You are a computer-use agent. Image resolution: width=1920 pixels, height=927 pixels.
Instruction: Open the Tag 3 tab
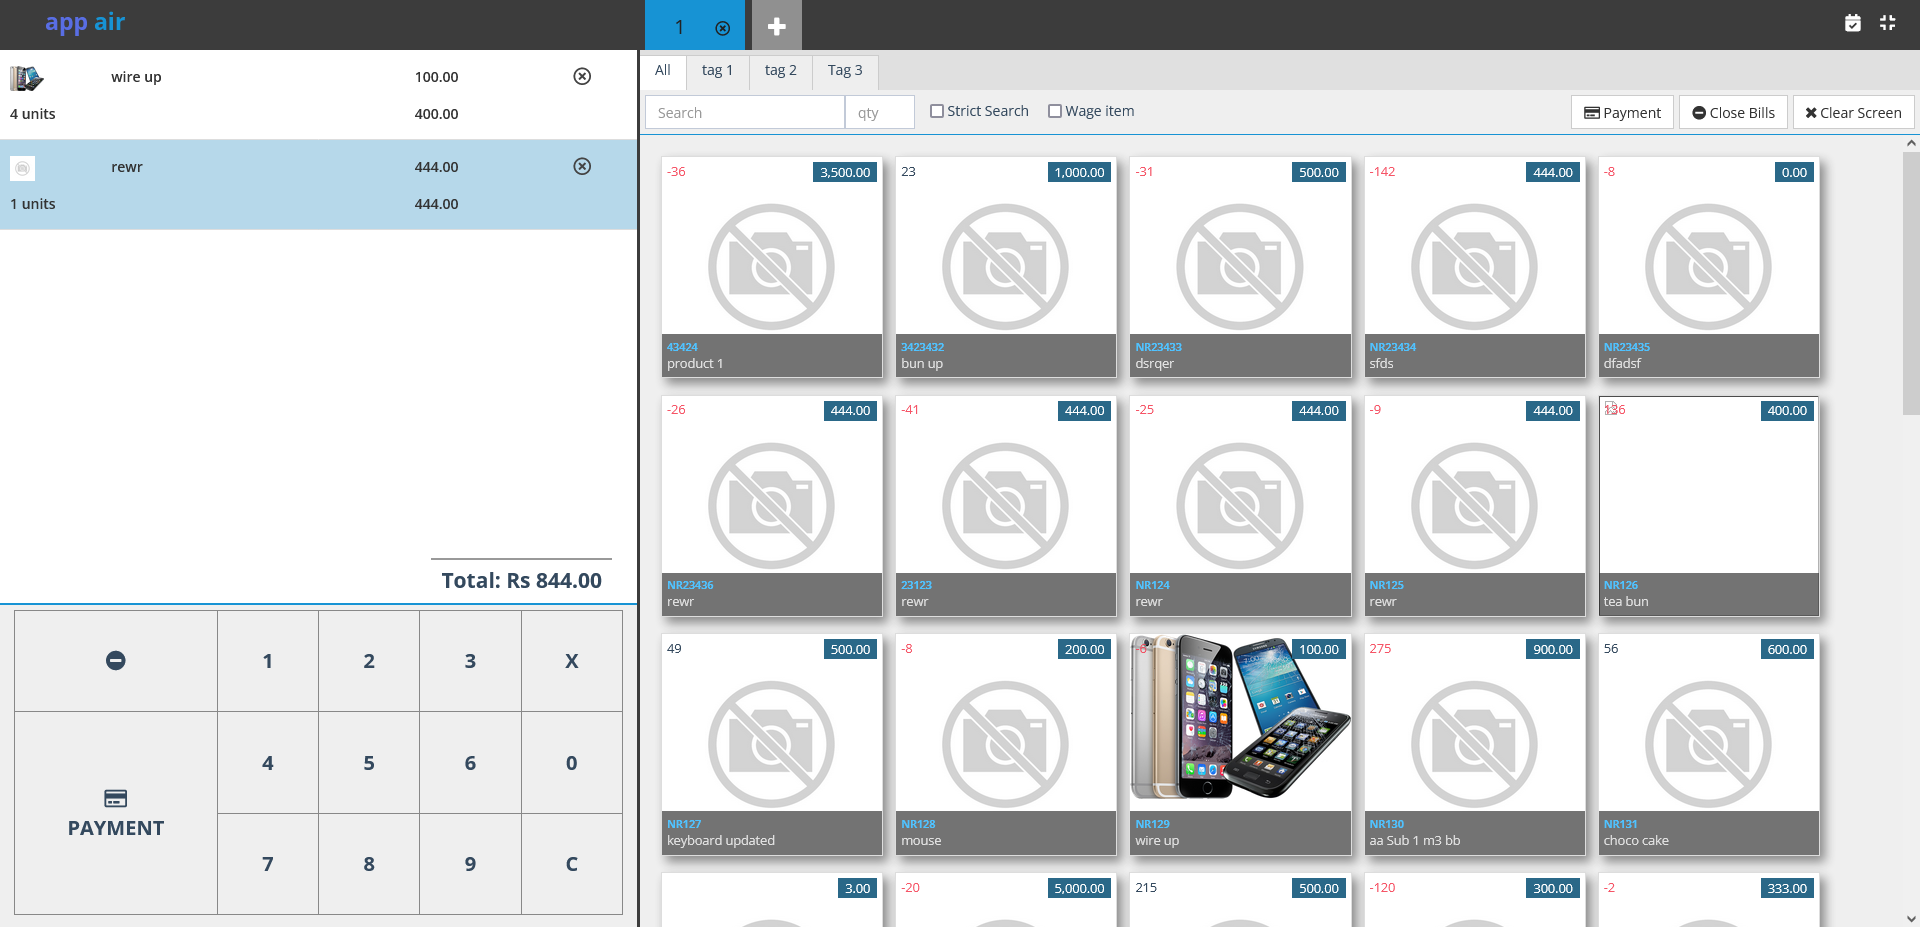[x=844, y=70]
